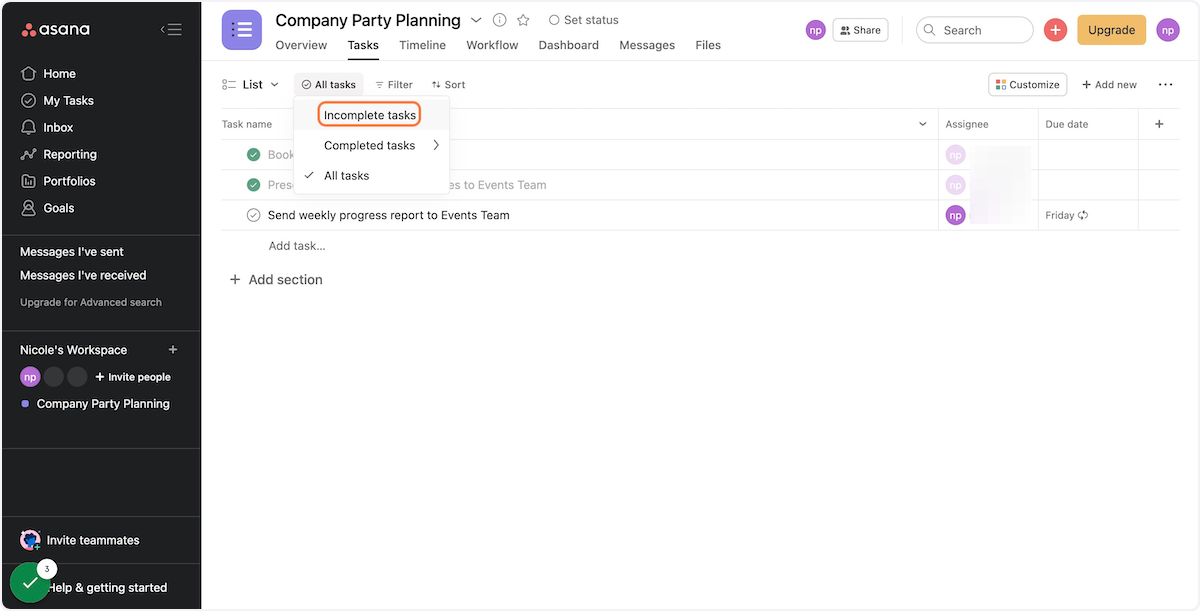Uncheck the completed Pres task
1200x611 pixels.
254,185
